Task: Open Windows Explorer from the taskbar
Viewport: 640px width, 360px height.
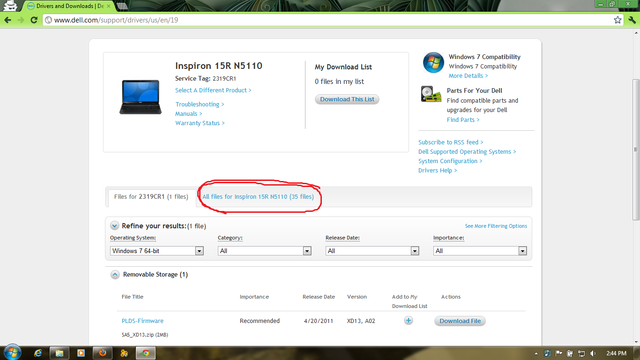Action: [59, 353]
